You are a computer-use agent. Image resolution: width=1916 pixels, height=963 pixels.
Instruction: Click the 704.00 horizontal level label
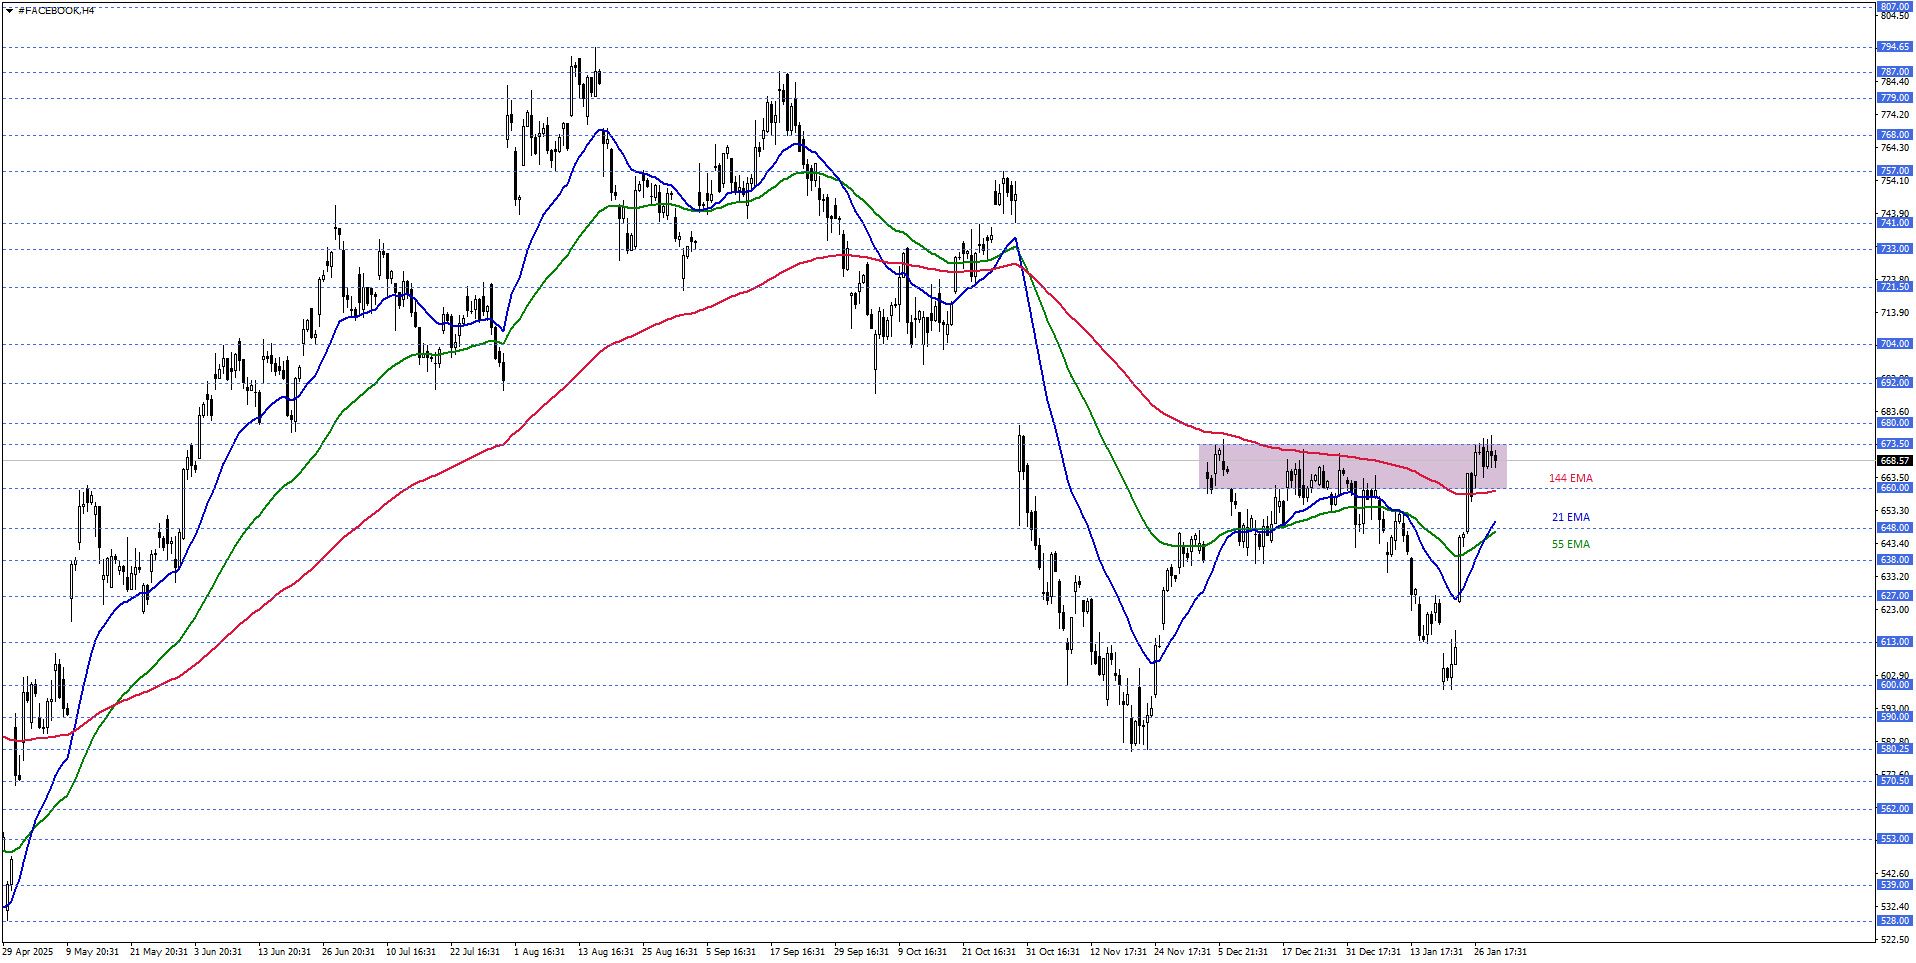[x=1894, y=344]
